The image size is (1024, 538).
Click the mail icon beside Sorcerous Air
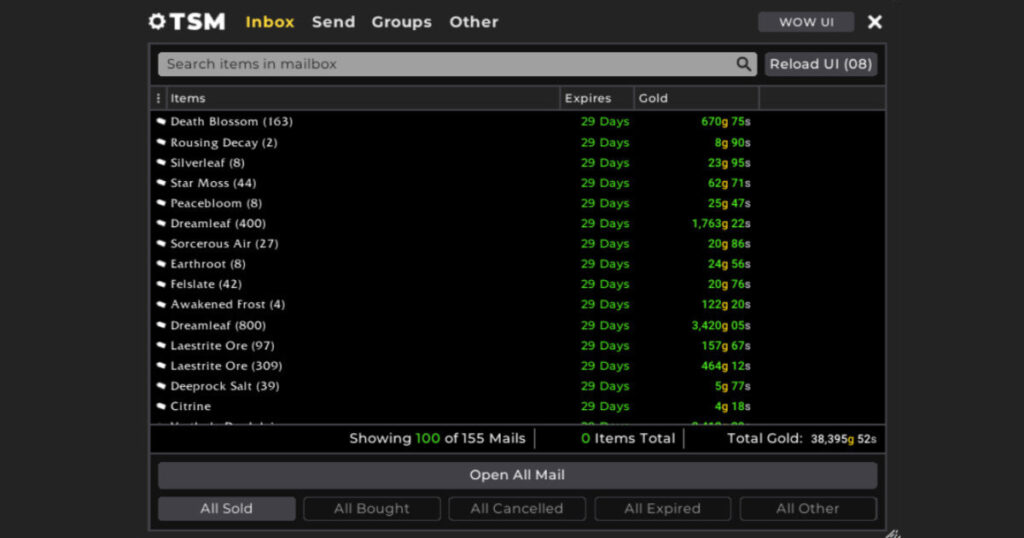[161, 244]
